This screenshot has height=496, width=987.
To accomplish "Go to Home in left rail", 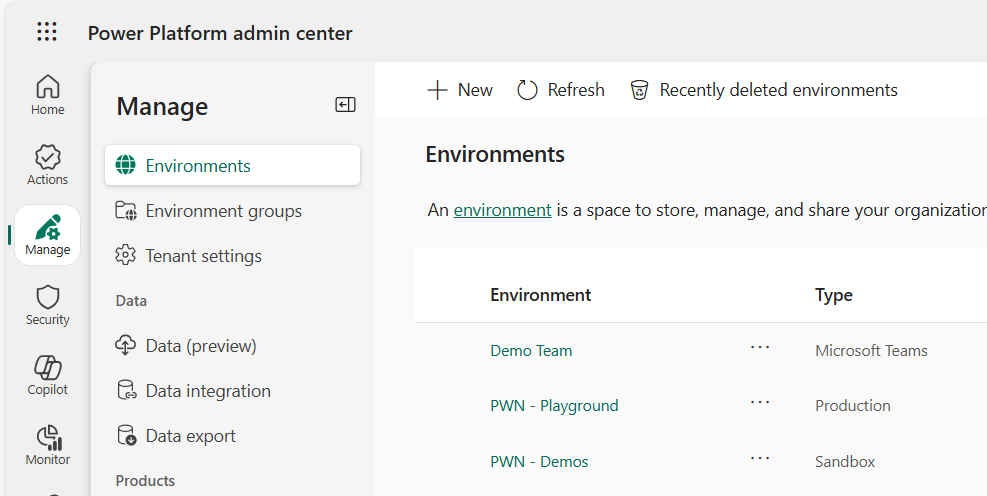I will 47,95.
